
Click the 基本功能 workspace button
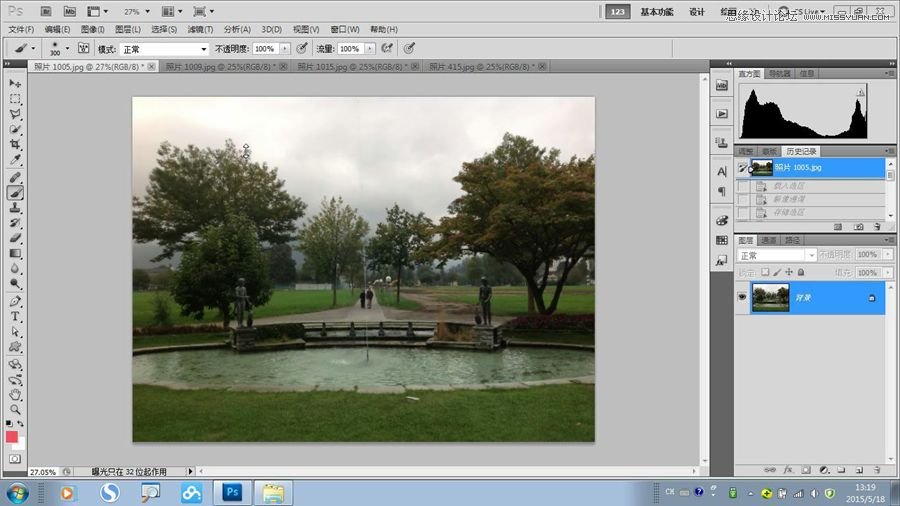[x=656, y=12]
